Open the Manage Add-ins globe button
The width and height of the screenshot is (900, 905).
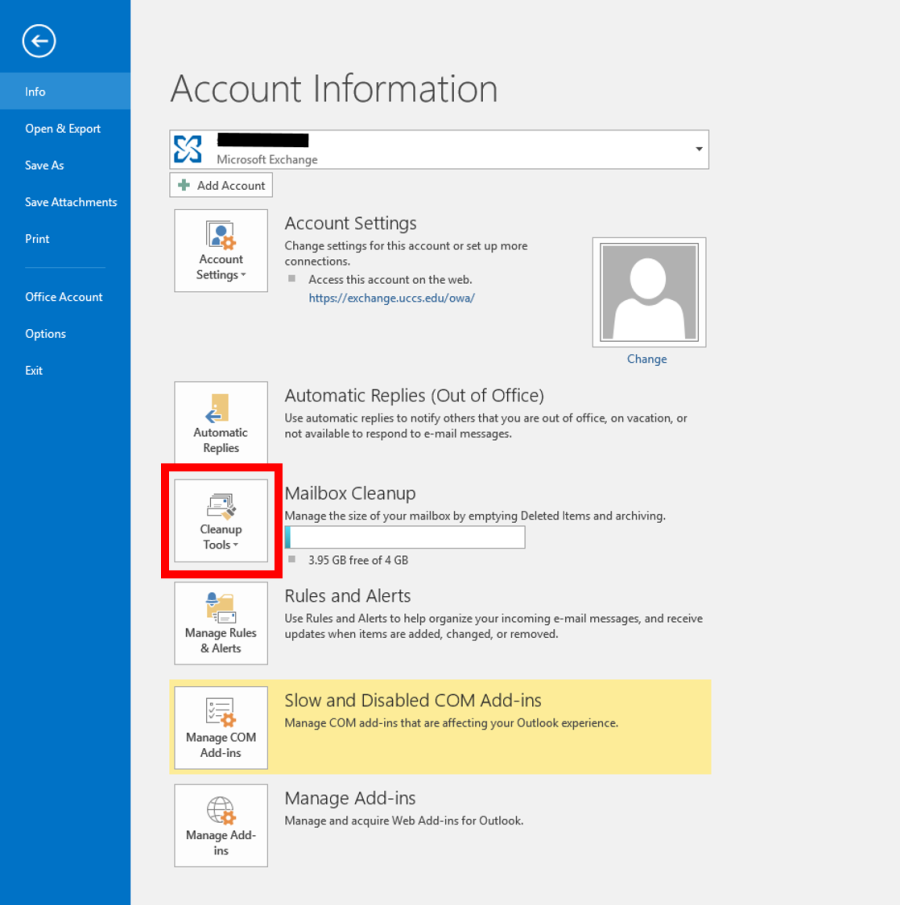point(221,825)
